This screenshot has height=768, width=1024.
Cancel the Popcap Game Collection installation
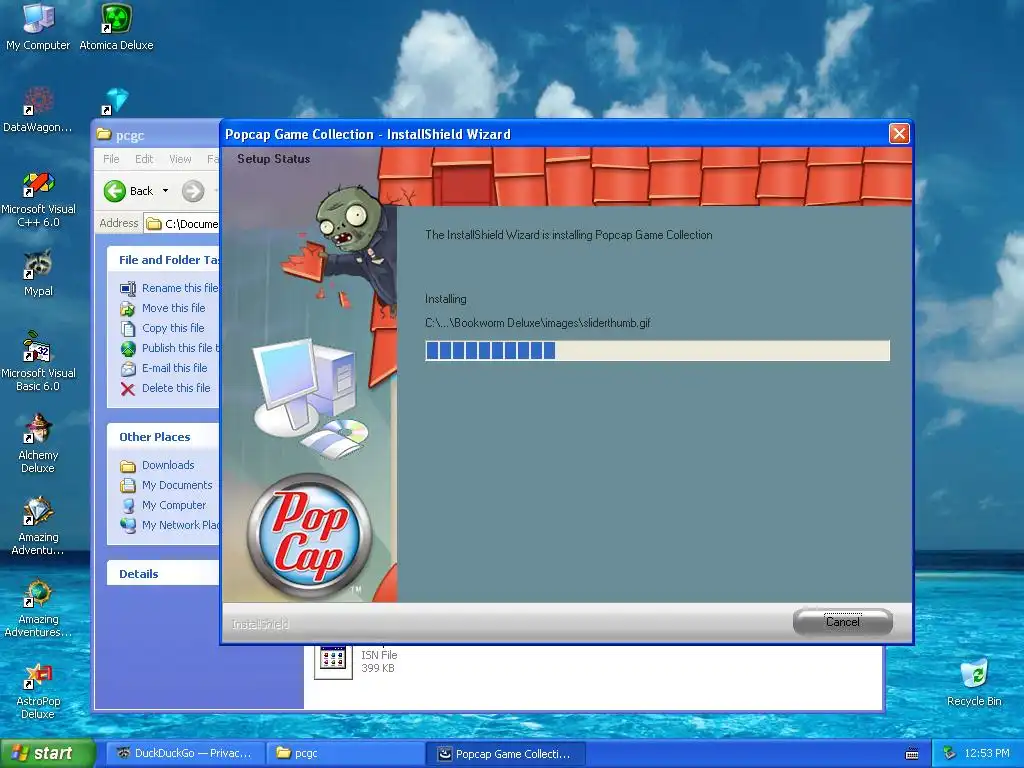coord(842,622)
